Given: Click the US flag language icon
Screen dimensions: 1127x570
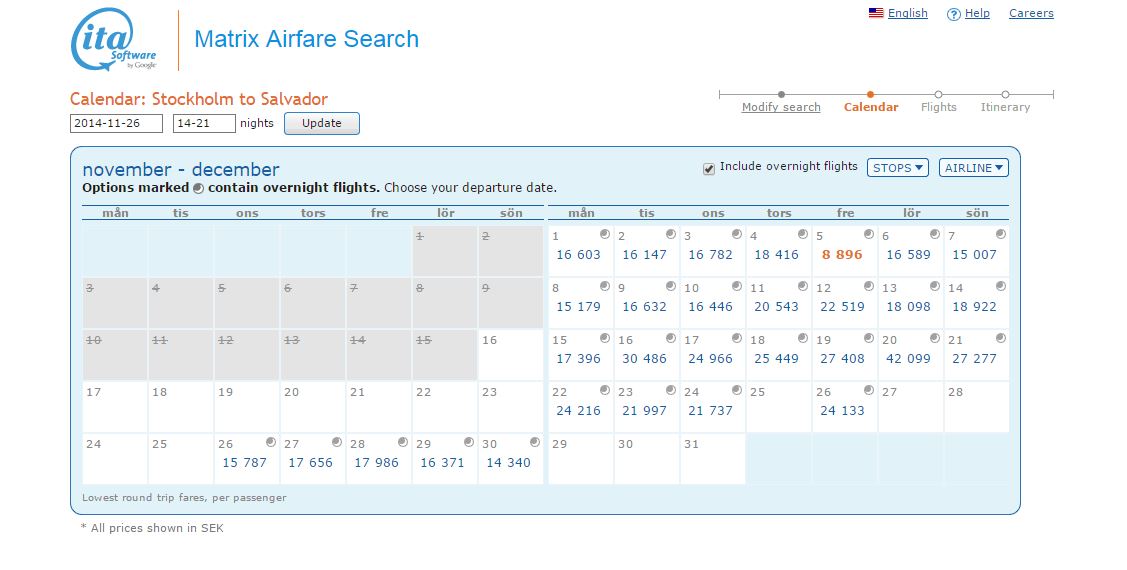Looking at the screenshot, I should pyautogui.click(x=876, y=14).
